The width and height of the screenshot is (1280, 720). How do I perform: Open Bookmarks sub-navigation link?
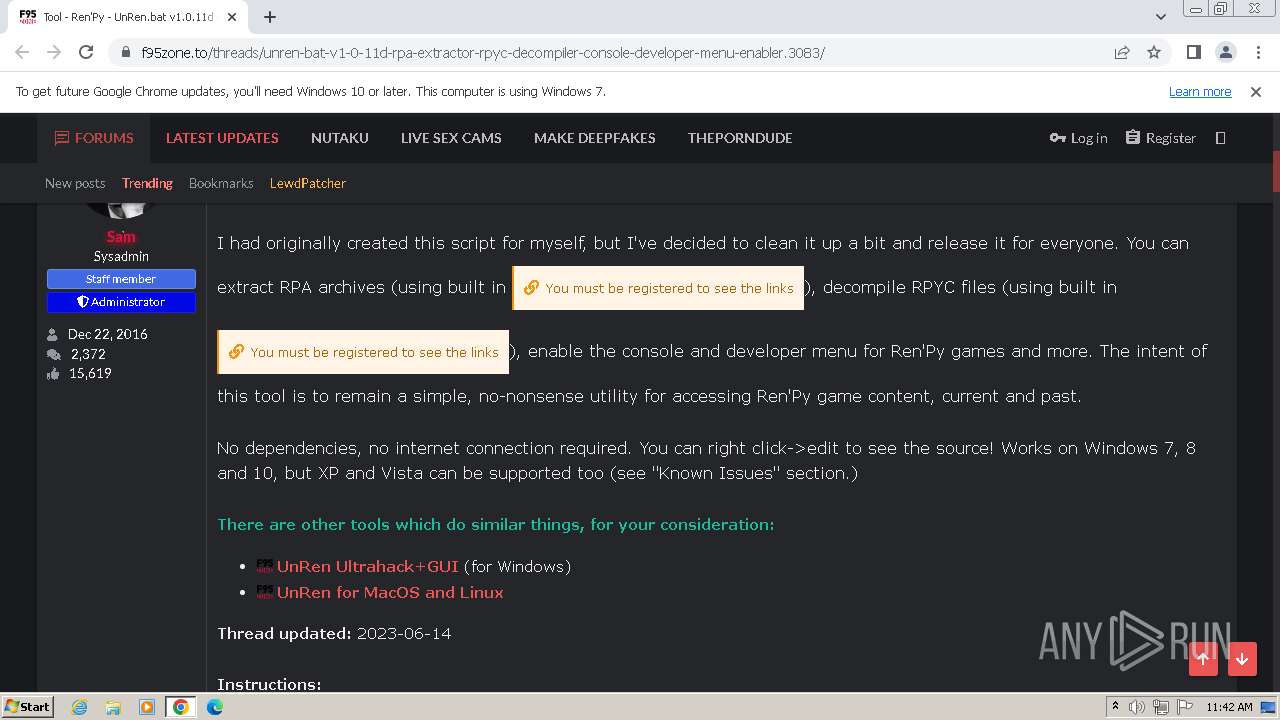221,183
